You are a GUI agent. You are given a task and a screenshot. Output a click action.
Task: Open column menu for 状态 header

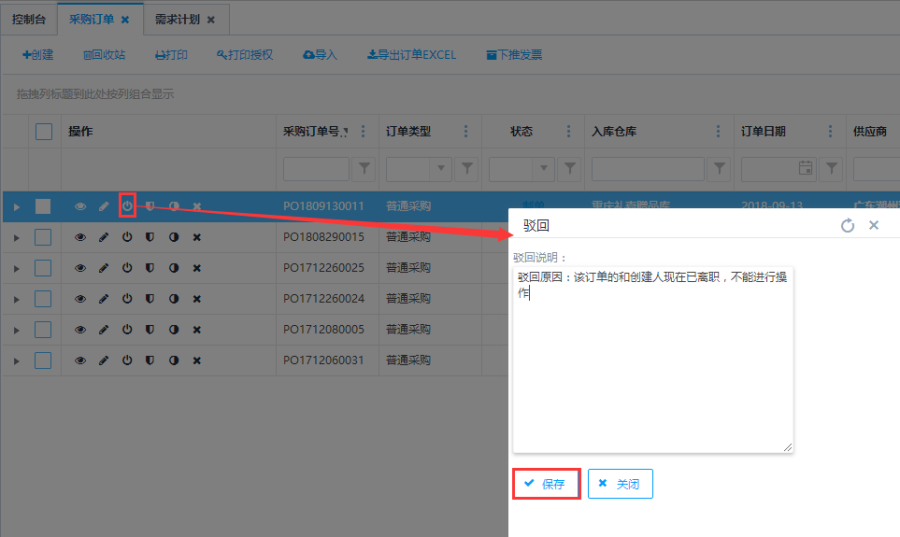pos(569,132)
